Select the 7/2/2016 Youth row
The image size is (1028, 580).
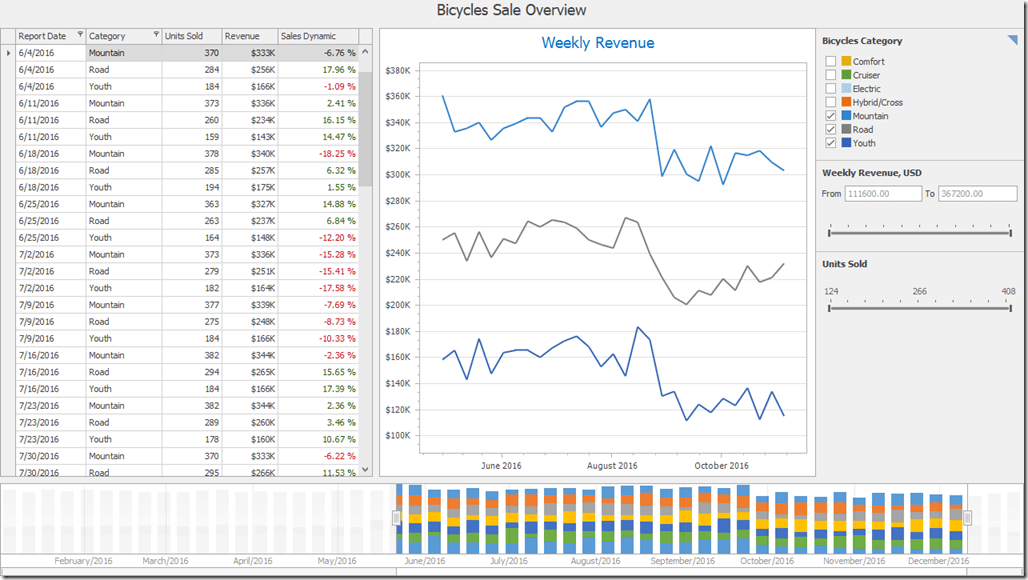(x=187, y=288)
